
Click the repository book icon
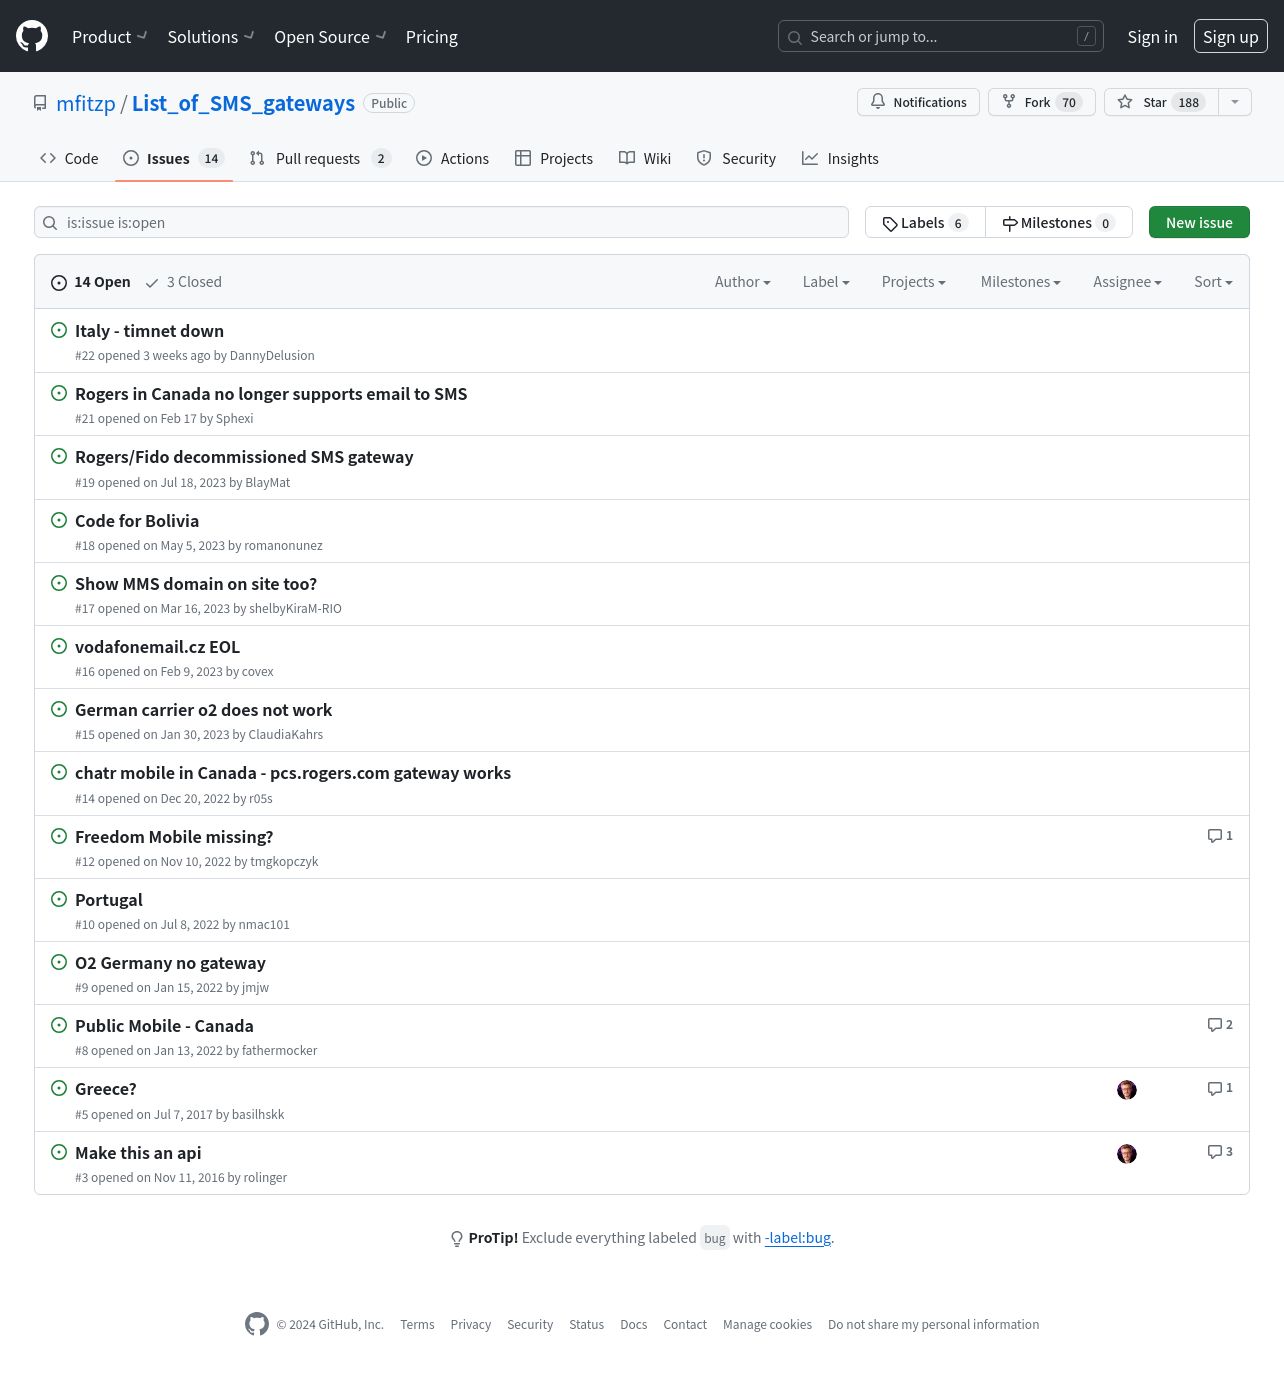(40, 103)
